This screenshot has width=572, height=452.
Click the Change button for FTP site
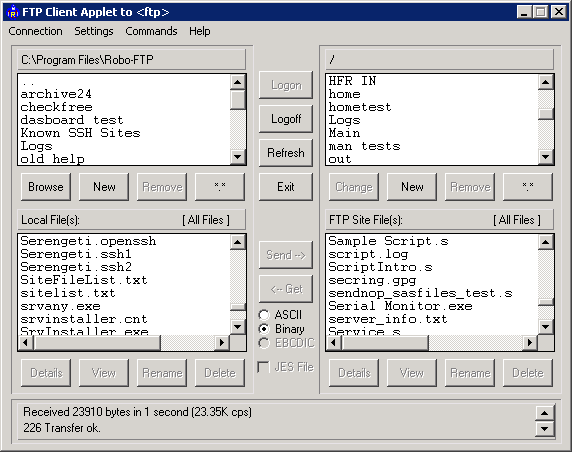point(354,187)
